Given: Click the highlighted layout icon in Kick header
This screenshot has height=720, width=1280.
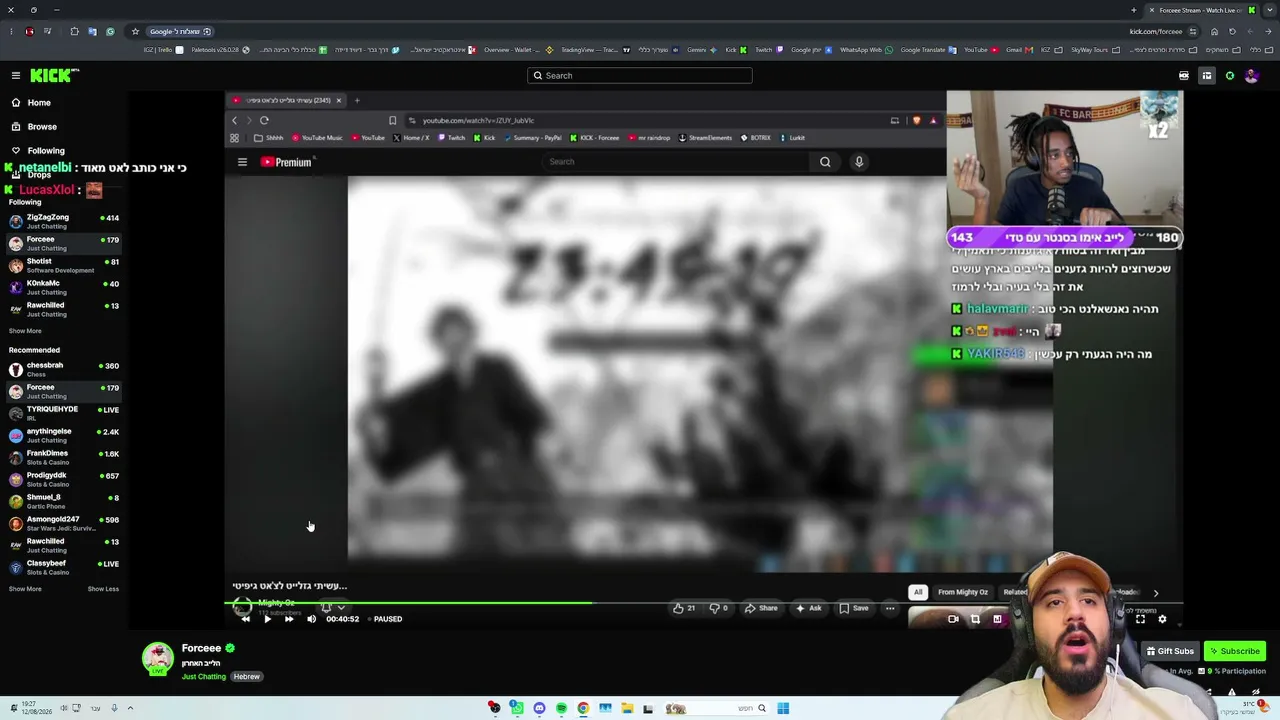Looking at the screenshot, I should [1207, 76].
